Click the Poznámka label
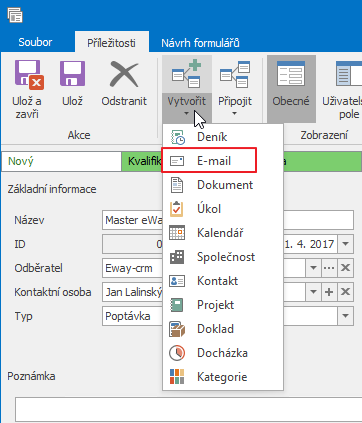The width and height of the screenshot is (362, 423). [31, 376]
